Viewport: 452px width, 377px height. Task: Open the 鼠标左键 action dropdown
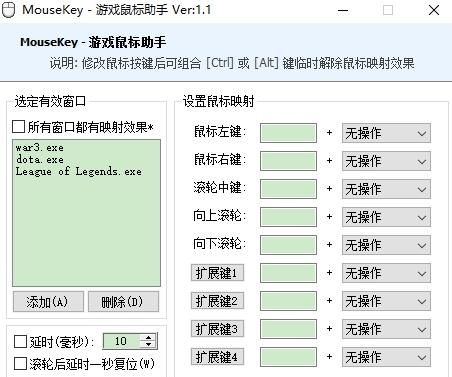tap(386, 133)
